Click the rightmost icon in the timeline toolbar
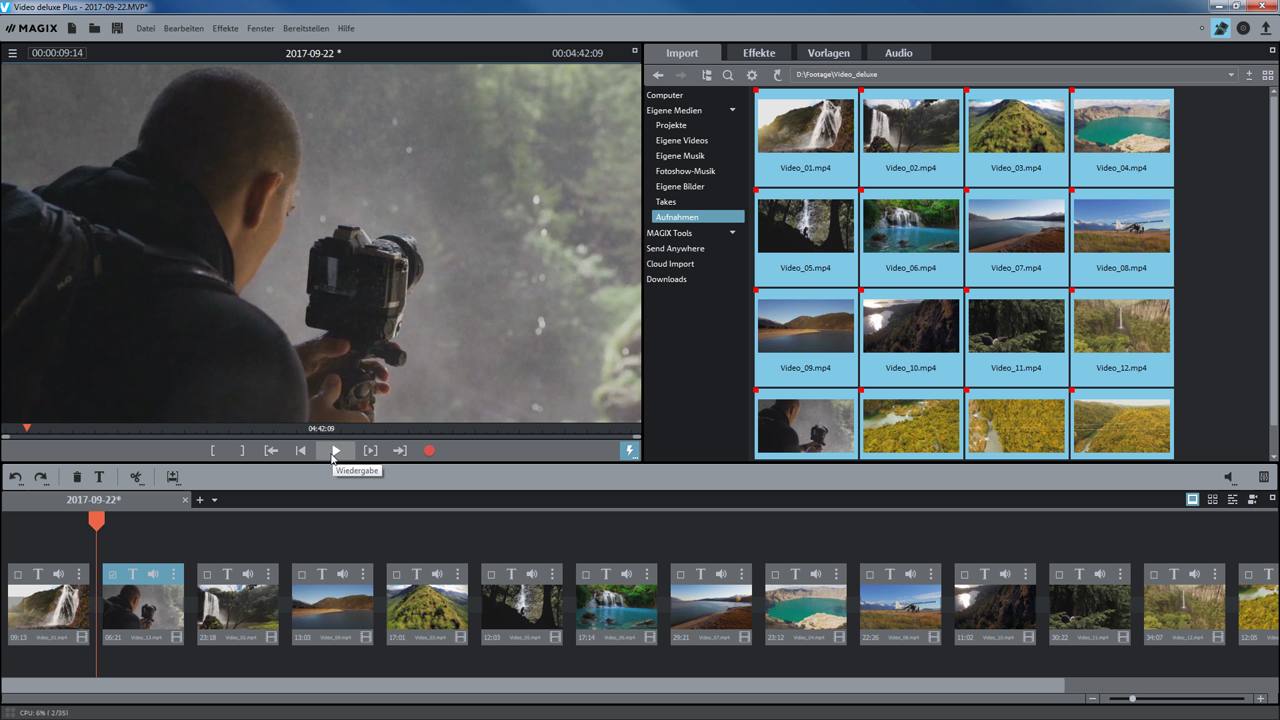Screen dimensions: 1280x720 1264,478
